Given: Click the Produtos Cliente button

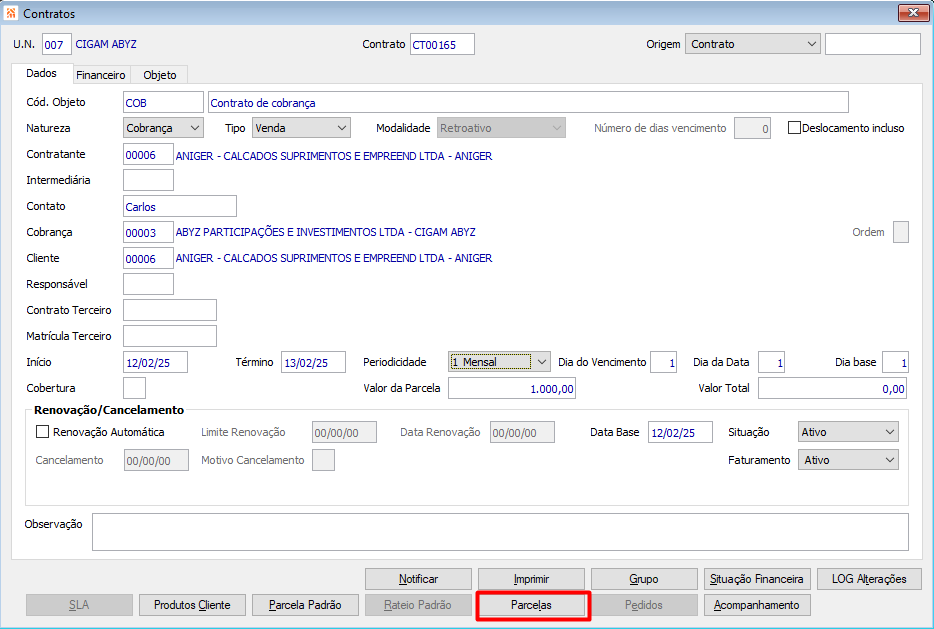Looking at the screenshot, I should pos(192,605).
